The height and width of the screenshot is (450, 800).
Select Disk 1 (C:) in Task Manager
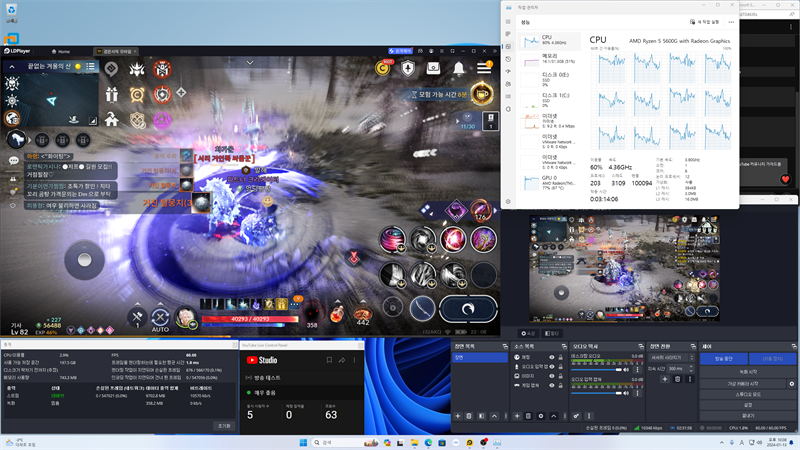pos(550,99)
